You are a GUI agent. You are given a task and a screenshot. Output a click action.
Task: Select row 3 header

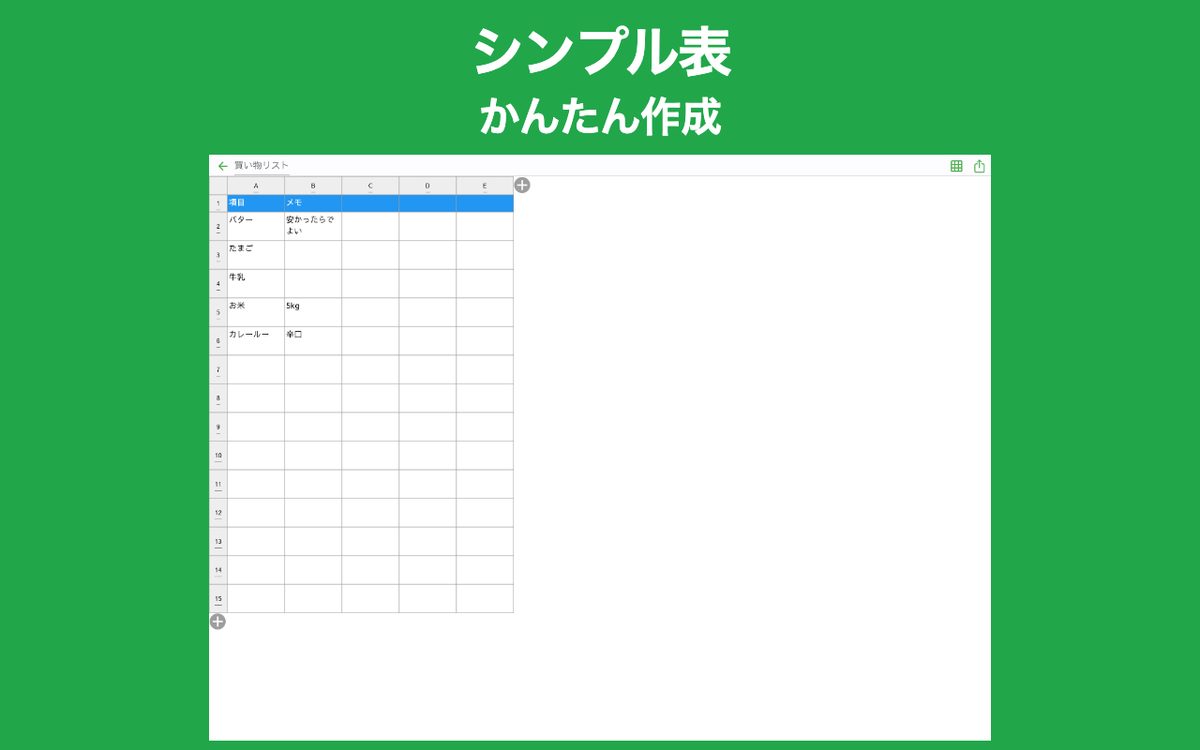(x=218, y=256)
